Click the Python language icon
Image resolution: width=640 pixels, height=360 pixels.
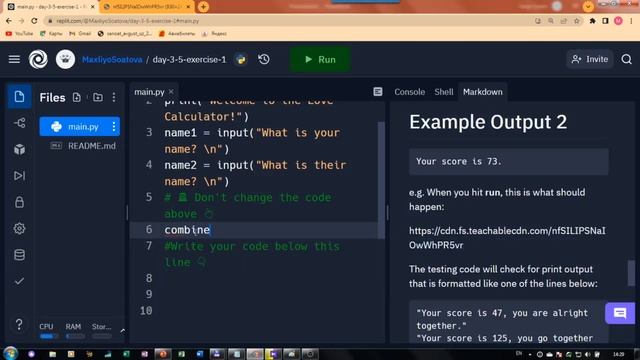coord(241,60)
